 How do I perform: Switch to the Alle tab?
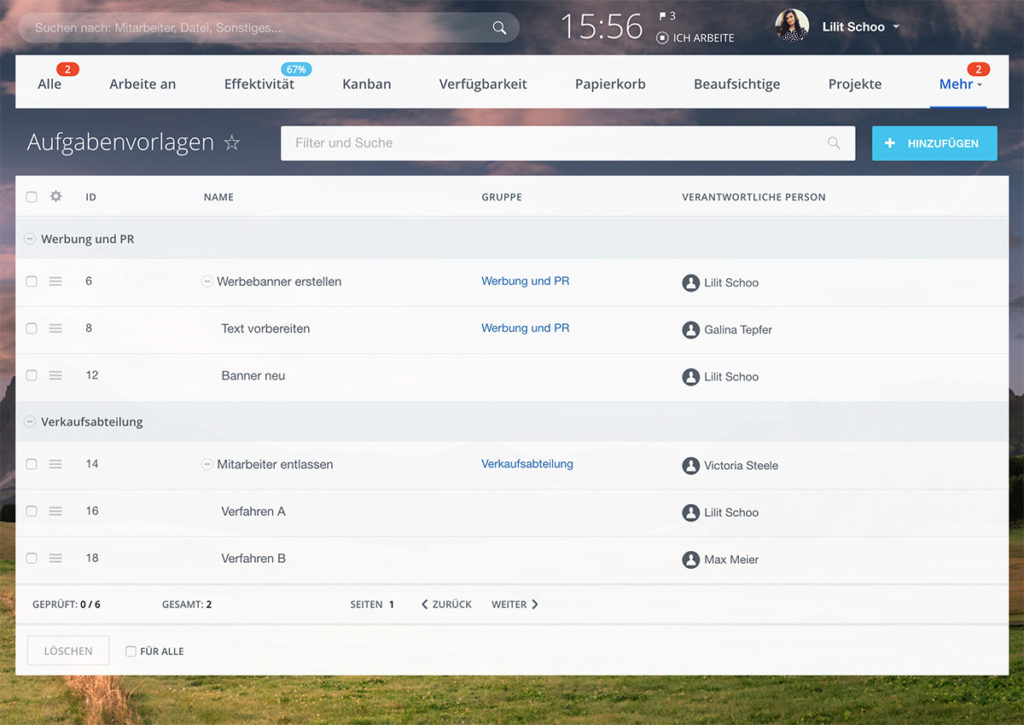50,84
